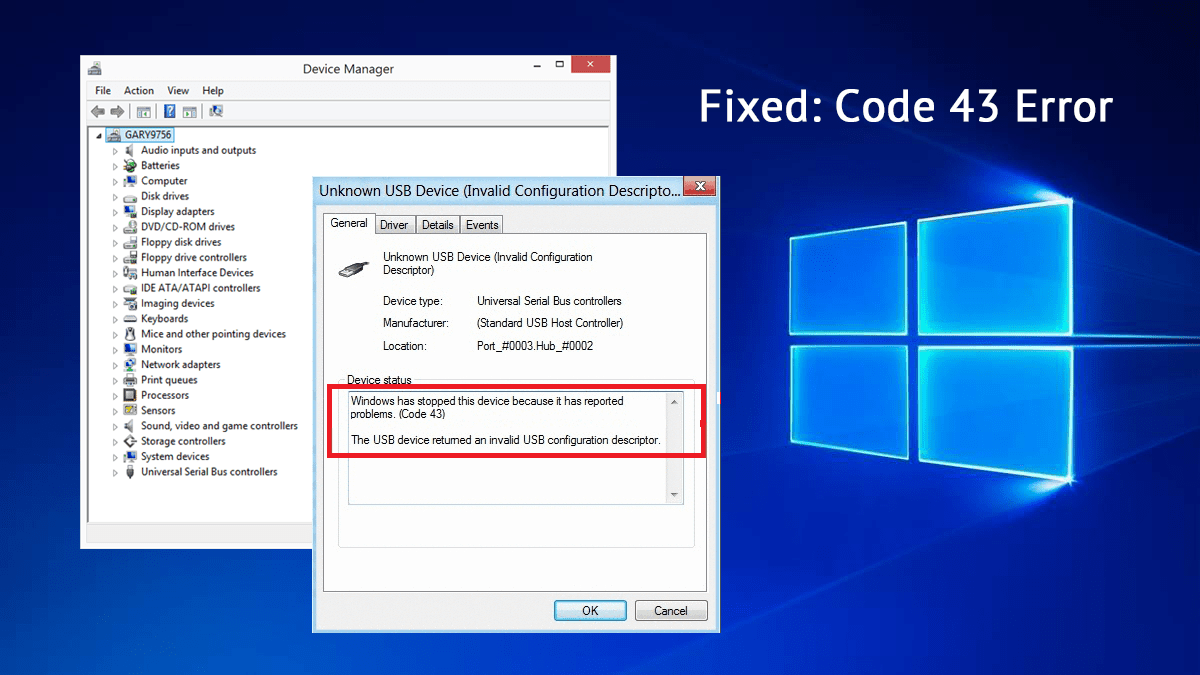This screenshot has width=1200, height=675.
Task: Click the Back arrow in Device Manager toolbar
Action: click(x=98, y=112)
